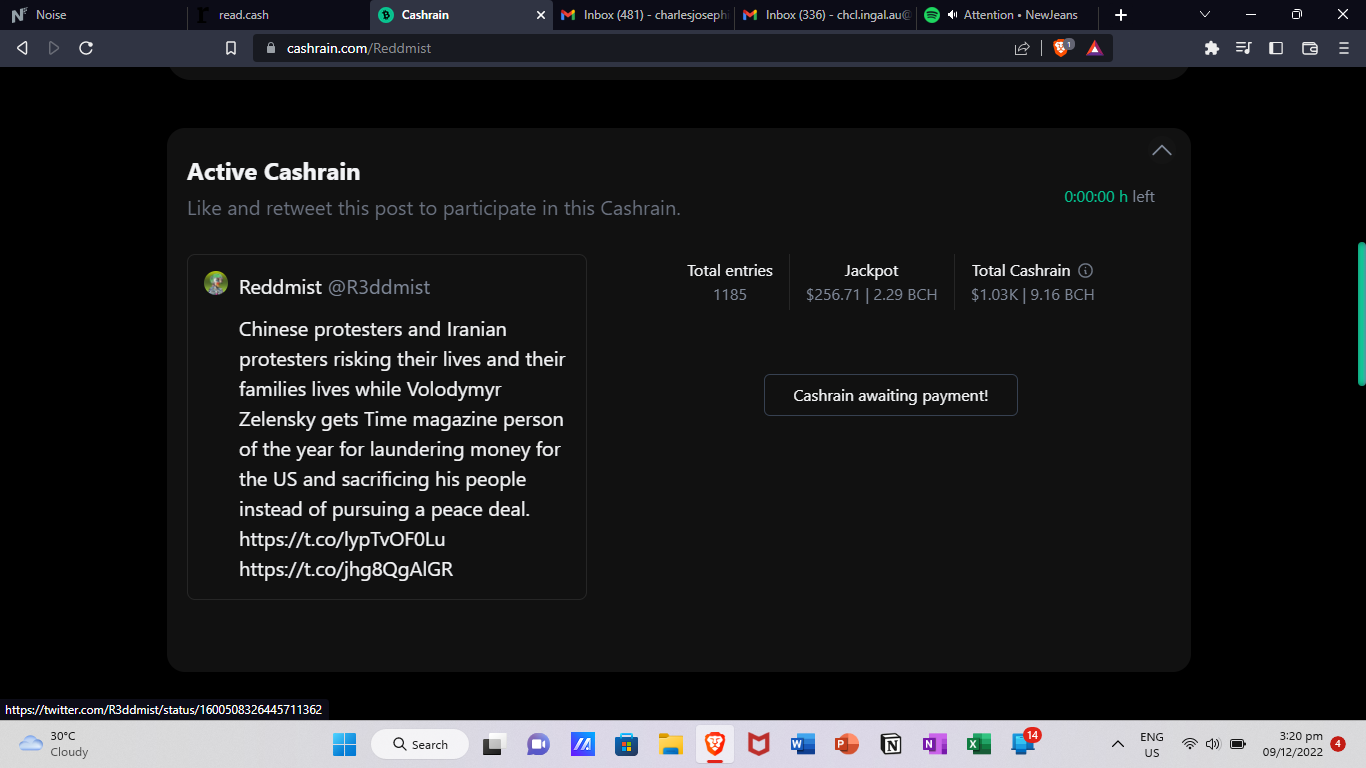Screen dimensions: 1366x768
Task: Go back to the previous page
Action: click(x=22, y=48)
